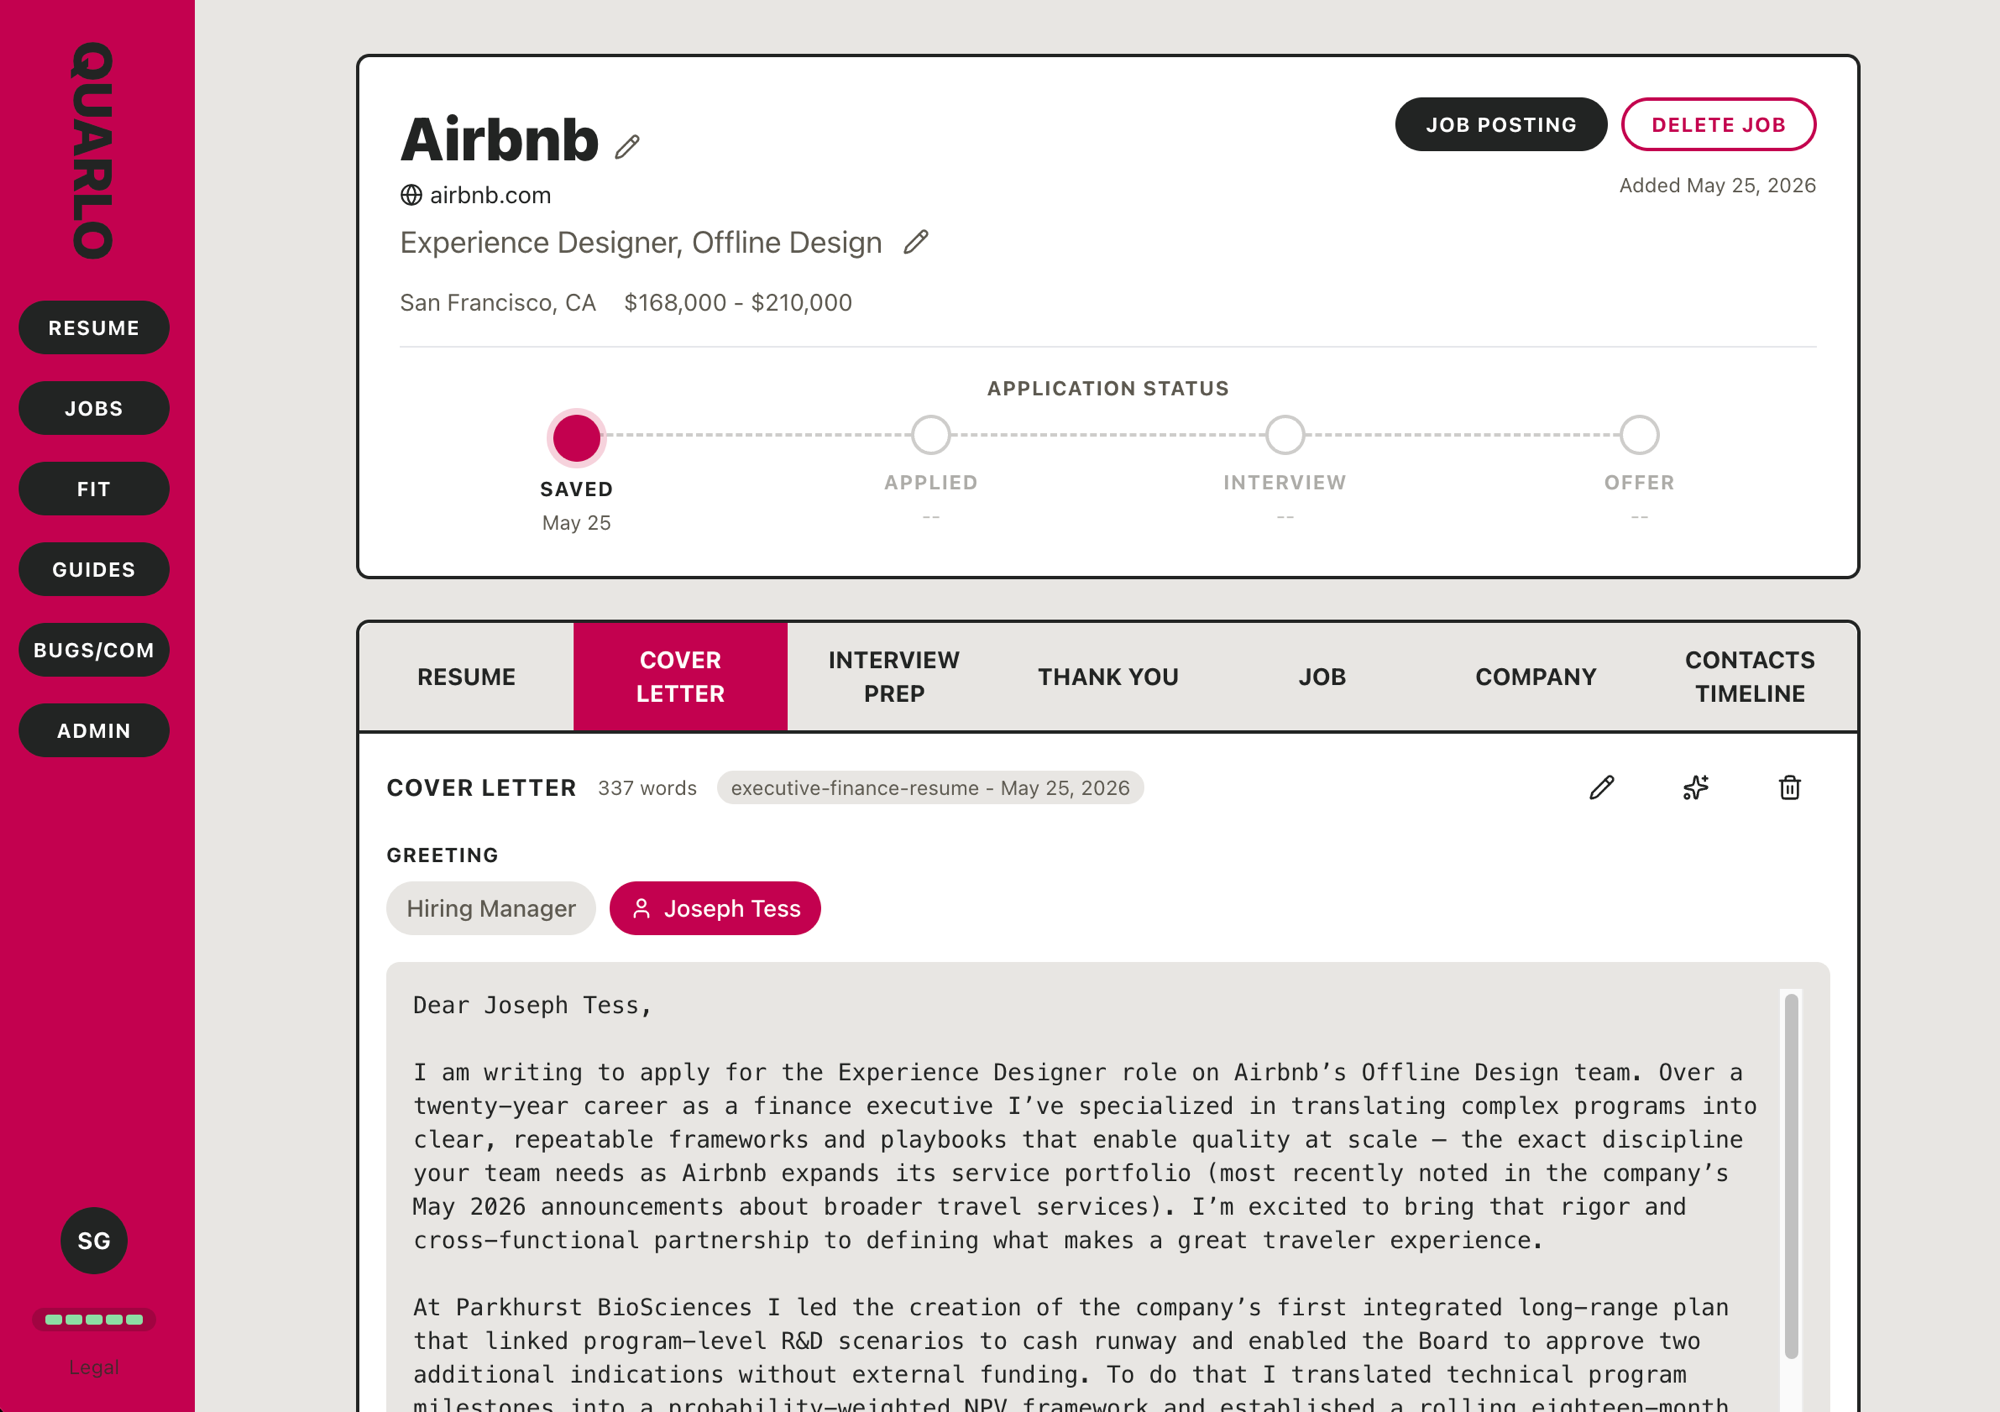
Task: Open Admin in sidebar
Action: point(94,731)
